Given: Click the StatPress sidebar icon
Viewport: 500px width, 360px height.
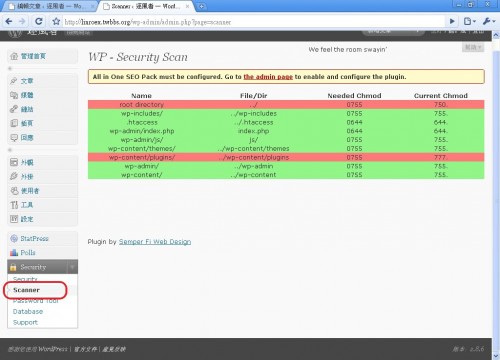Looking at the screenshot, I should (x=14, y=238).
